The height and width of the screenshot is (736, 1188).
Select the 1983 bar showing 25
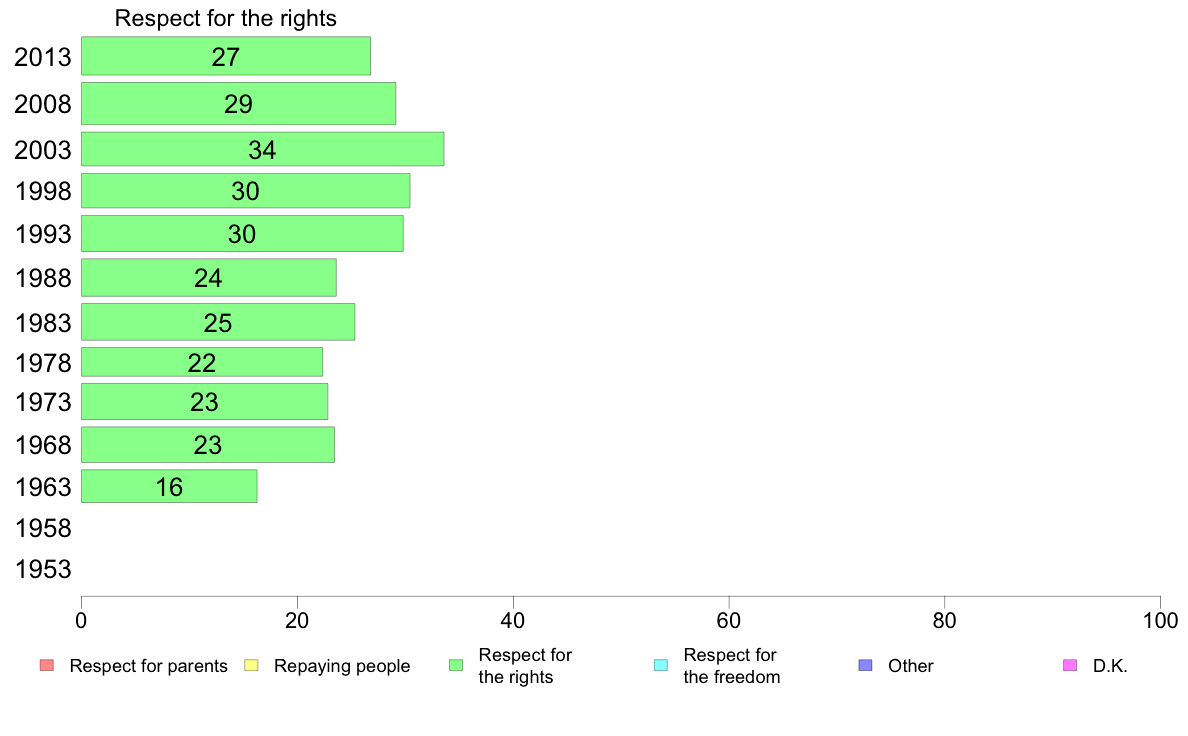click(x=218, y=322)
